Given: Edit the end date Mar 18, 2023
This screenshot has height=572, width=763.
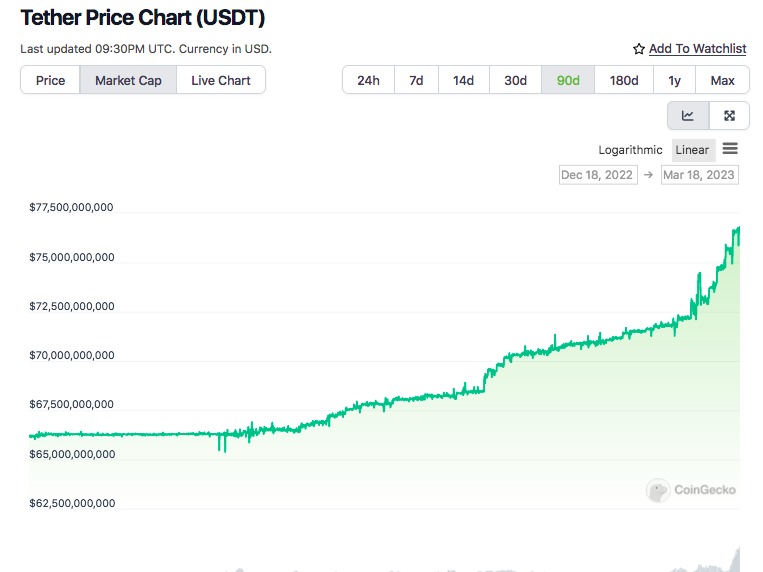Looking at the screenshot, I should coord(699,175).
